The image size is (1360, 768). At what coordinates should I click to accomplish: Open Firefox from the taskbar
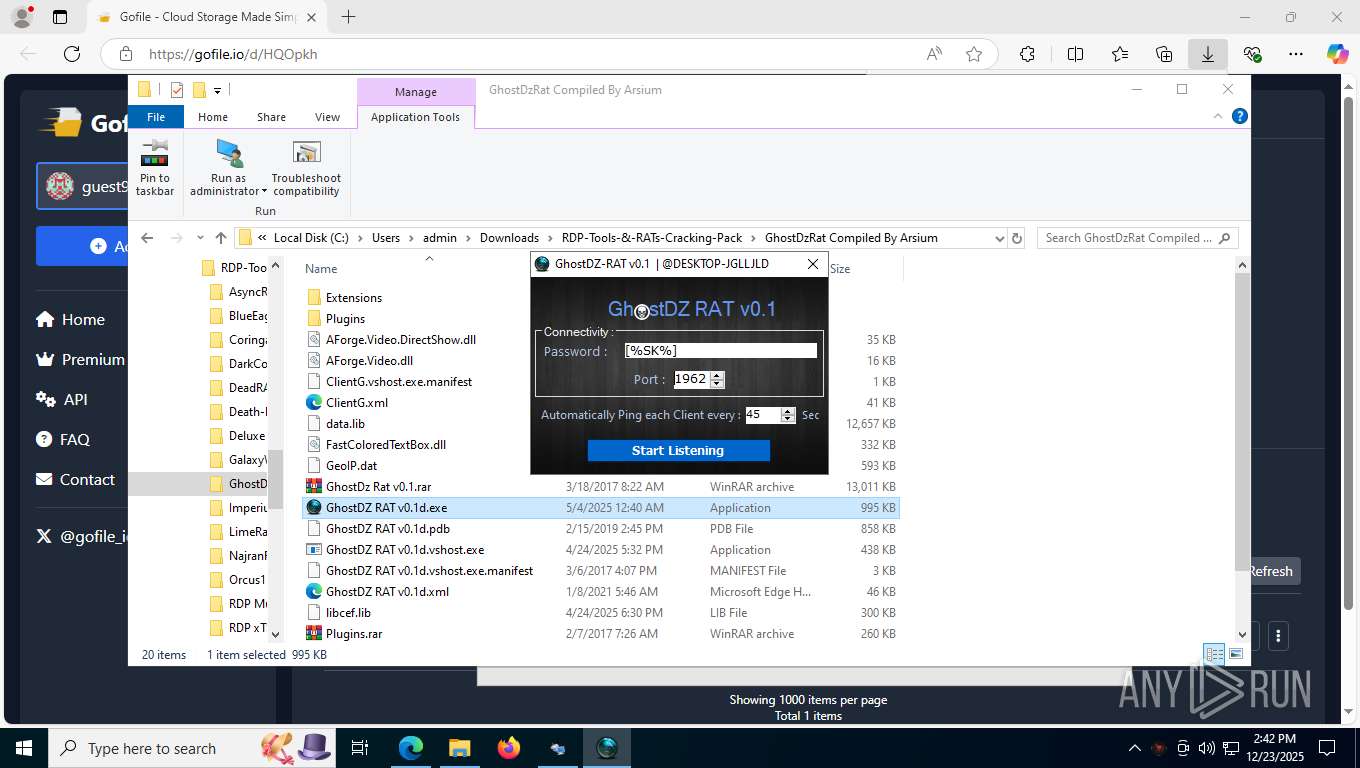click(509, 748)
